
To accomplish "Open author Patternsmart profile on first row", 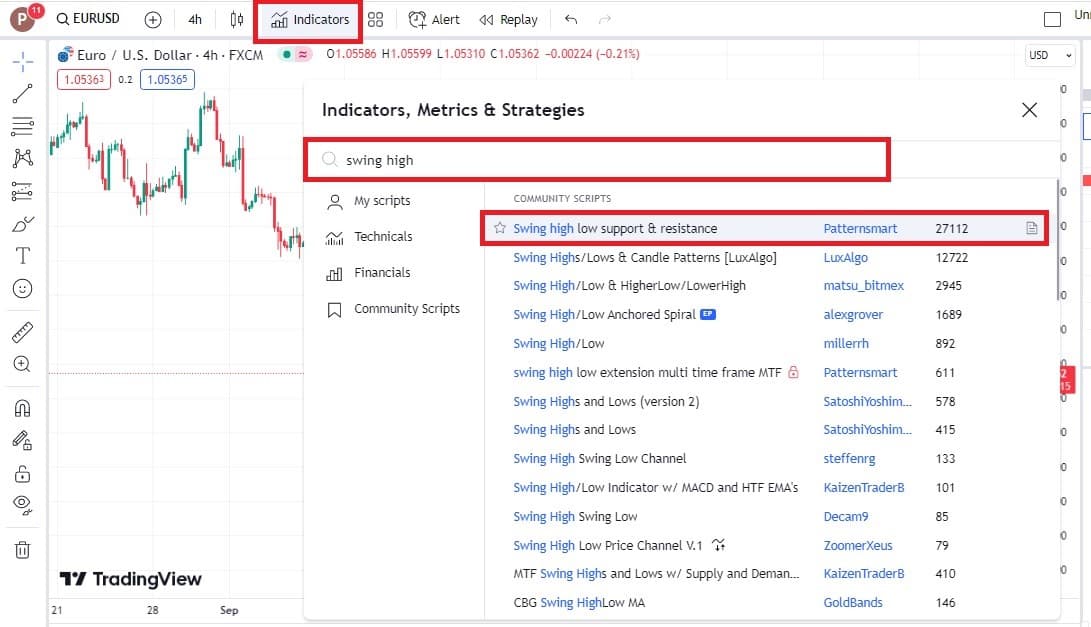I will tap(860, 228).
